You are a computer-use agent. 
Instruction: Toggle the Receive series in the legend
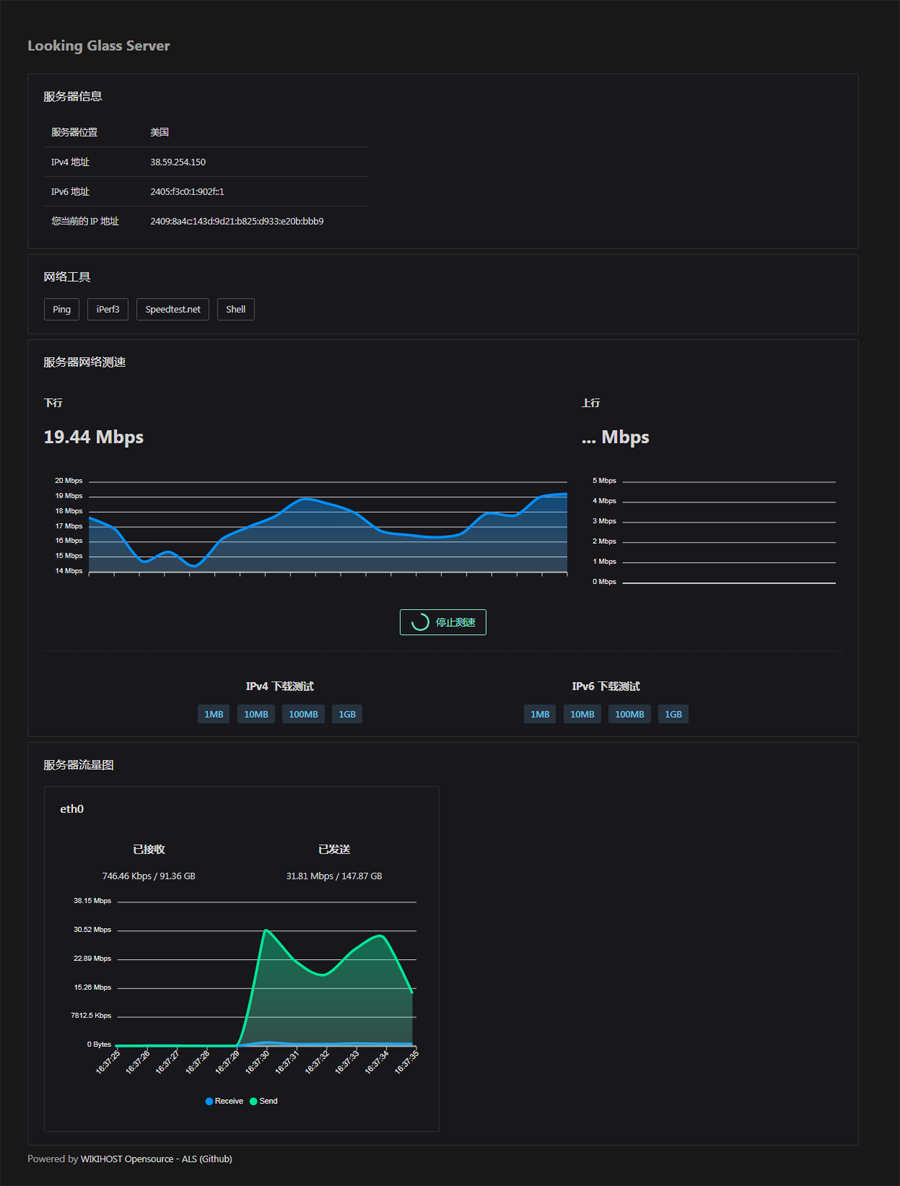click(224, 1101)
